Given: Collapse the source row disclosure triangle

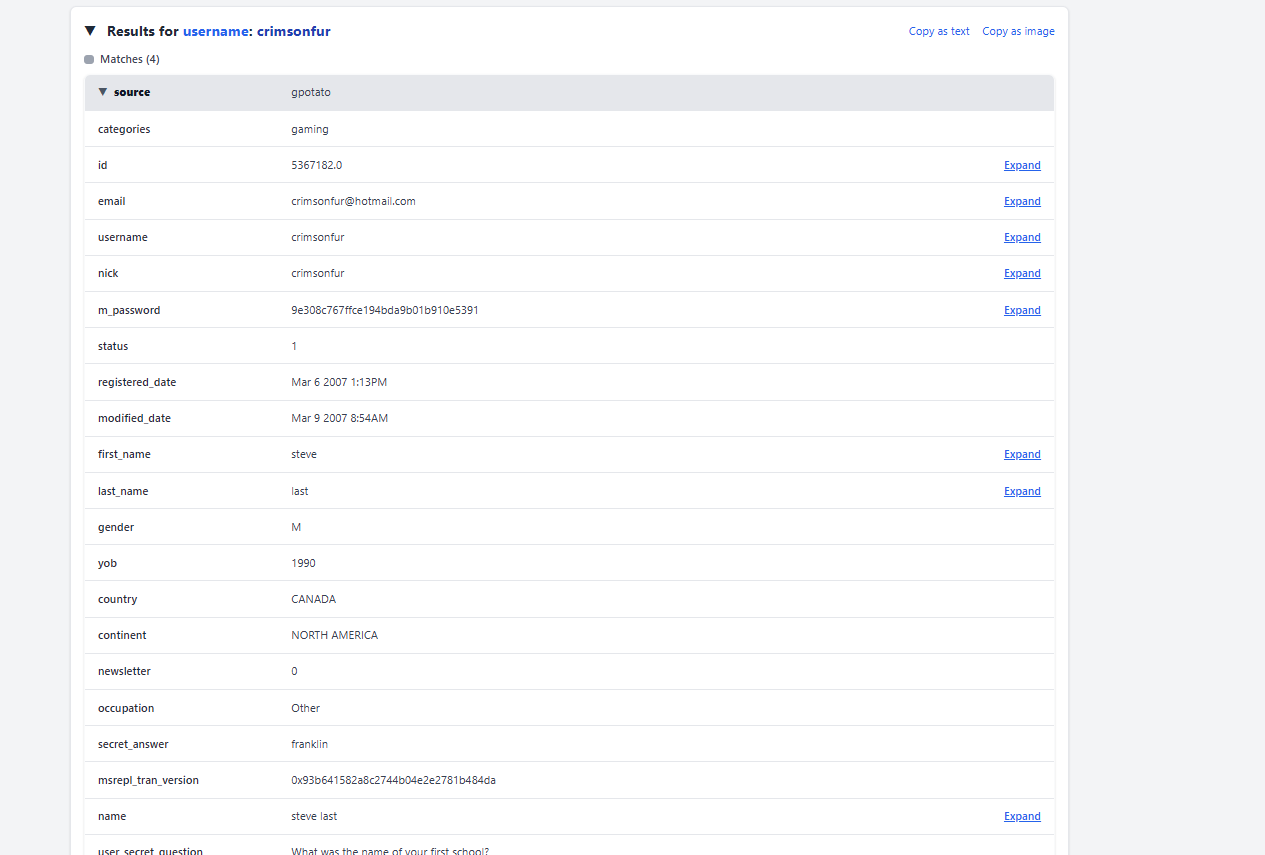Looking at the screenshot, I should click(102, 92).
